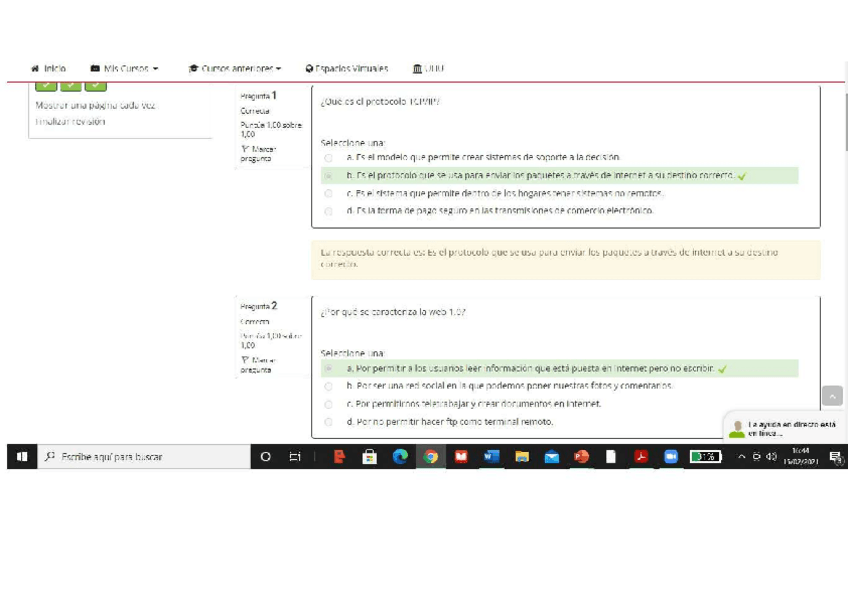
Task: Open Adobe Acrobat from taskbar
Action: pos(641,457)
